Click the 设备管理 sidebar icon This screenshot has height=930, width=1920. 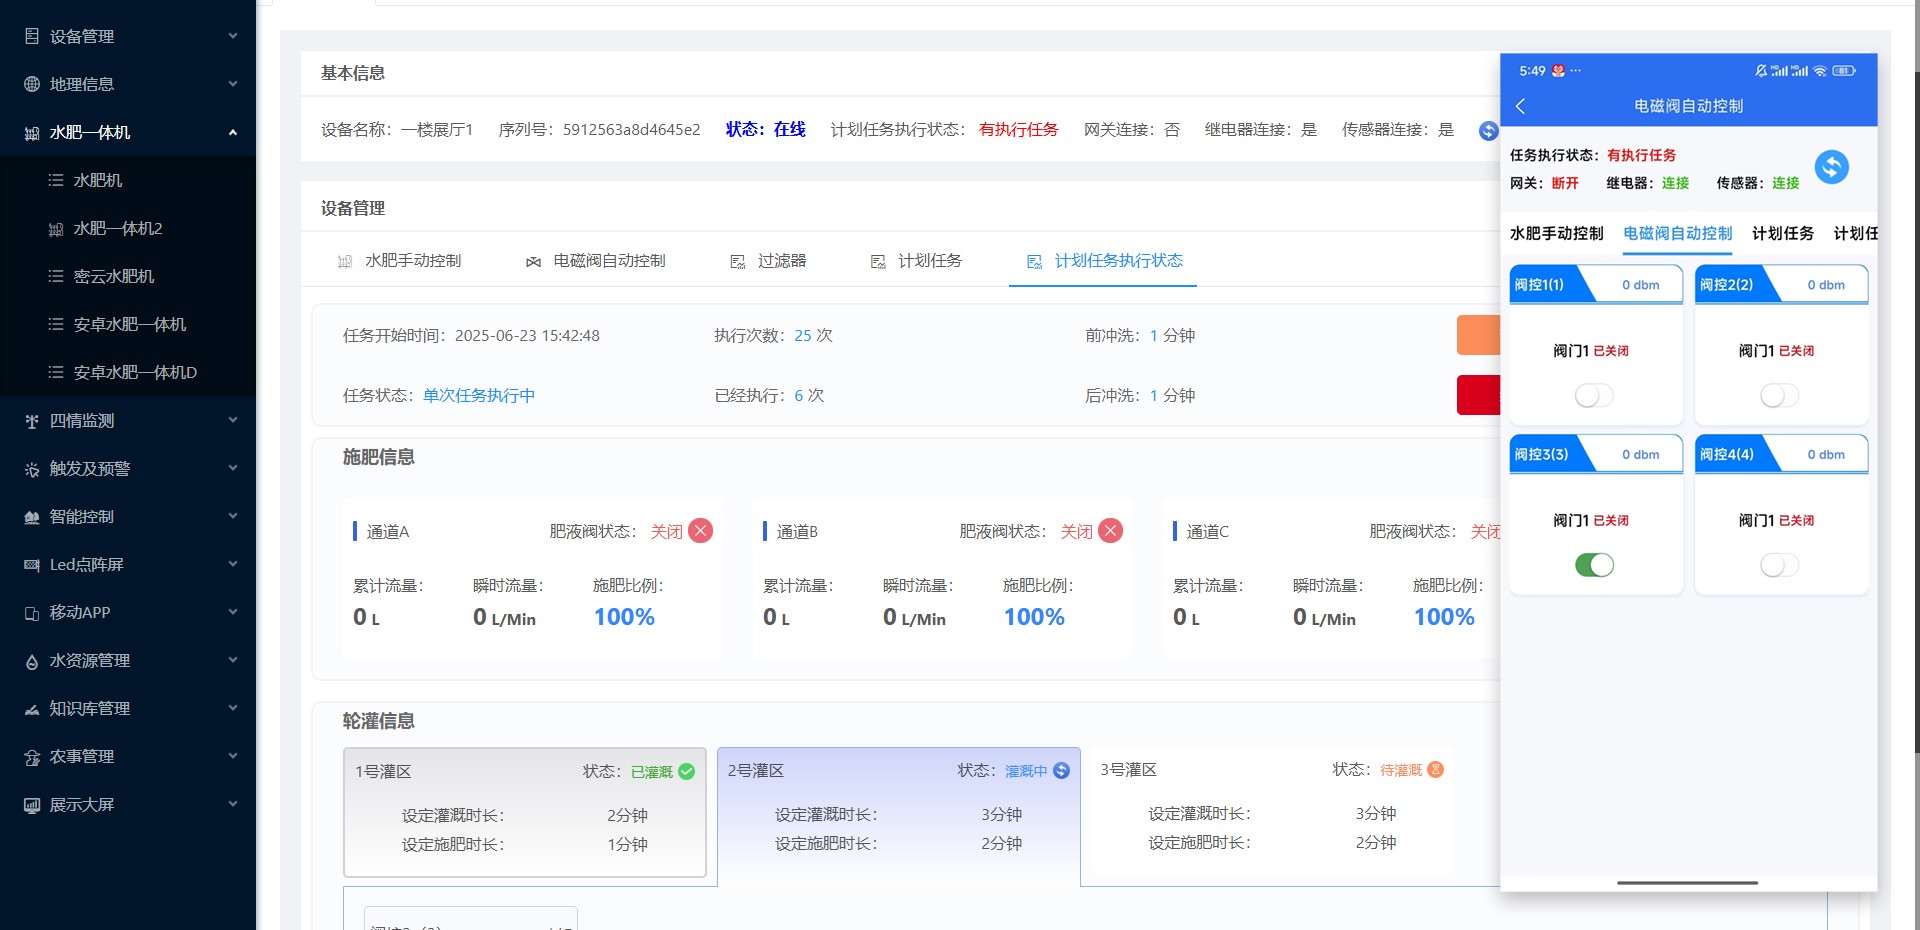pos(32,36)
